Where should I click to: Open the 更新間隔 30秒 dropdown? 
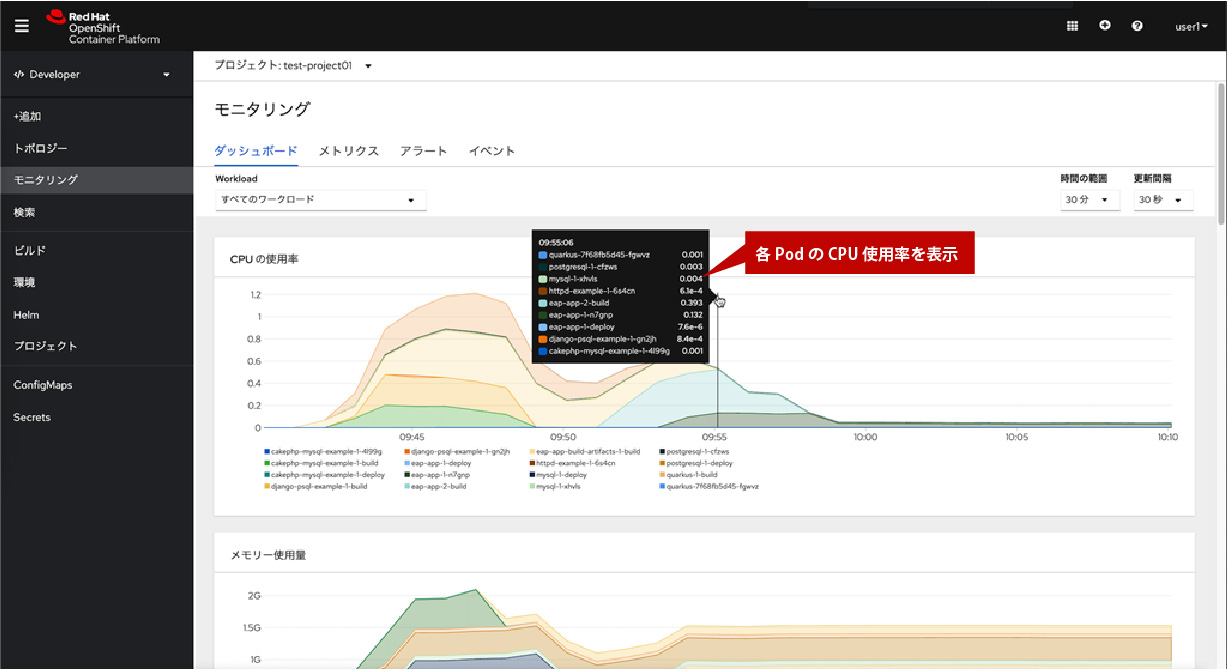pos(1163,200)
